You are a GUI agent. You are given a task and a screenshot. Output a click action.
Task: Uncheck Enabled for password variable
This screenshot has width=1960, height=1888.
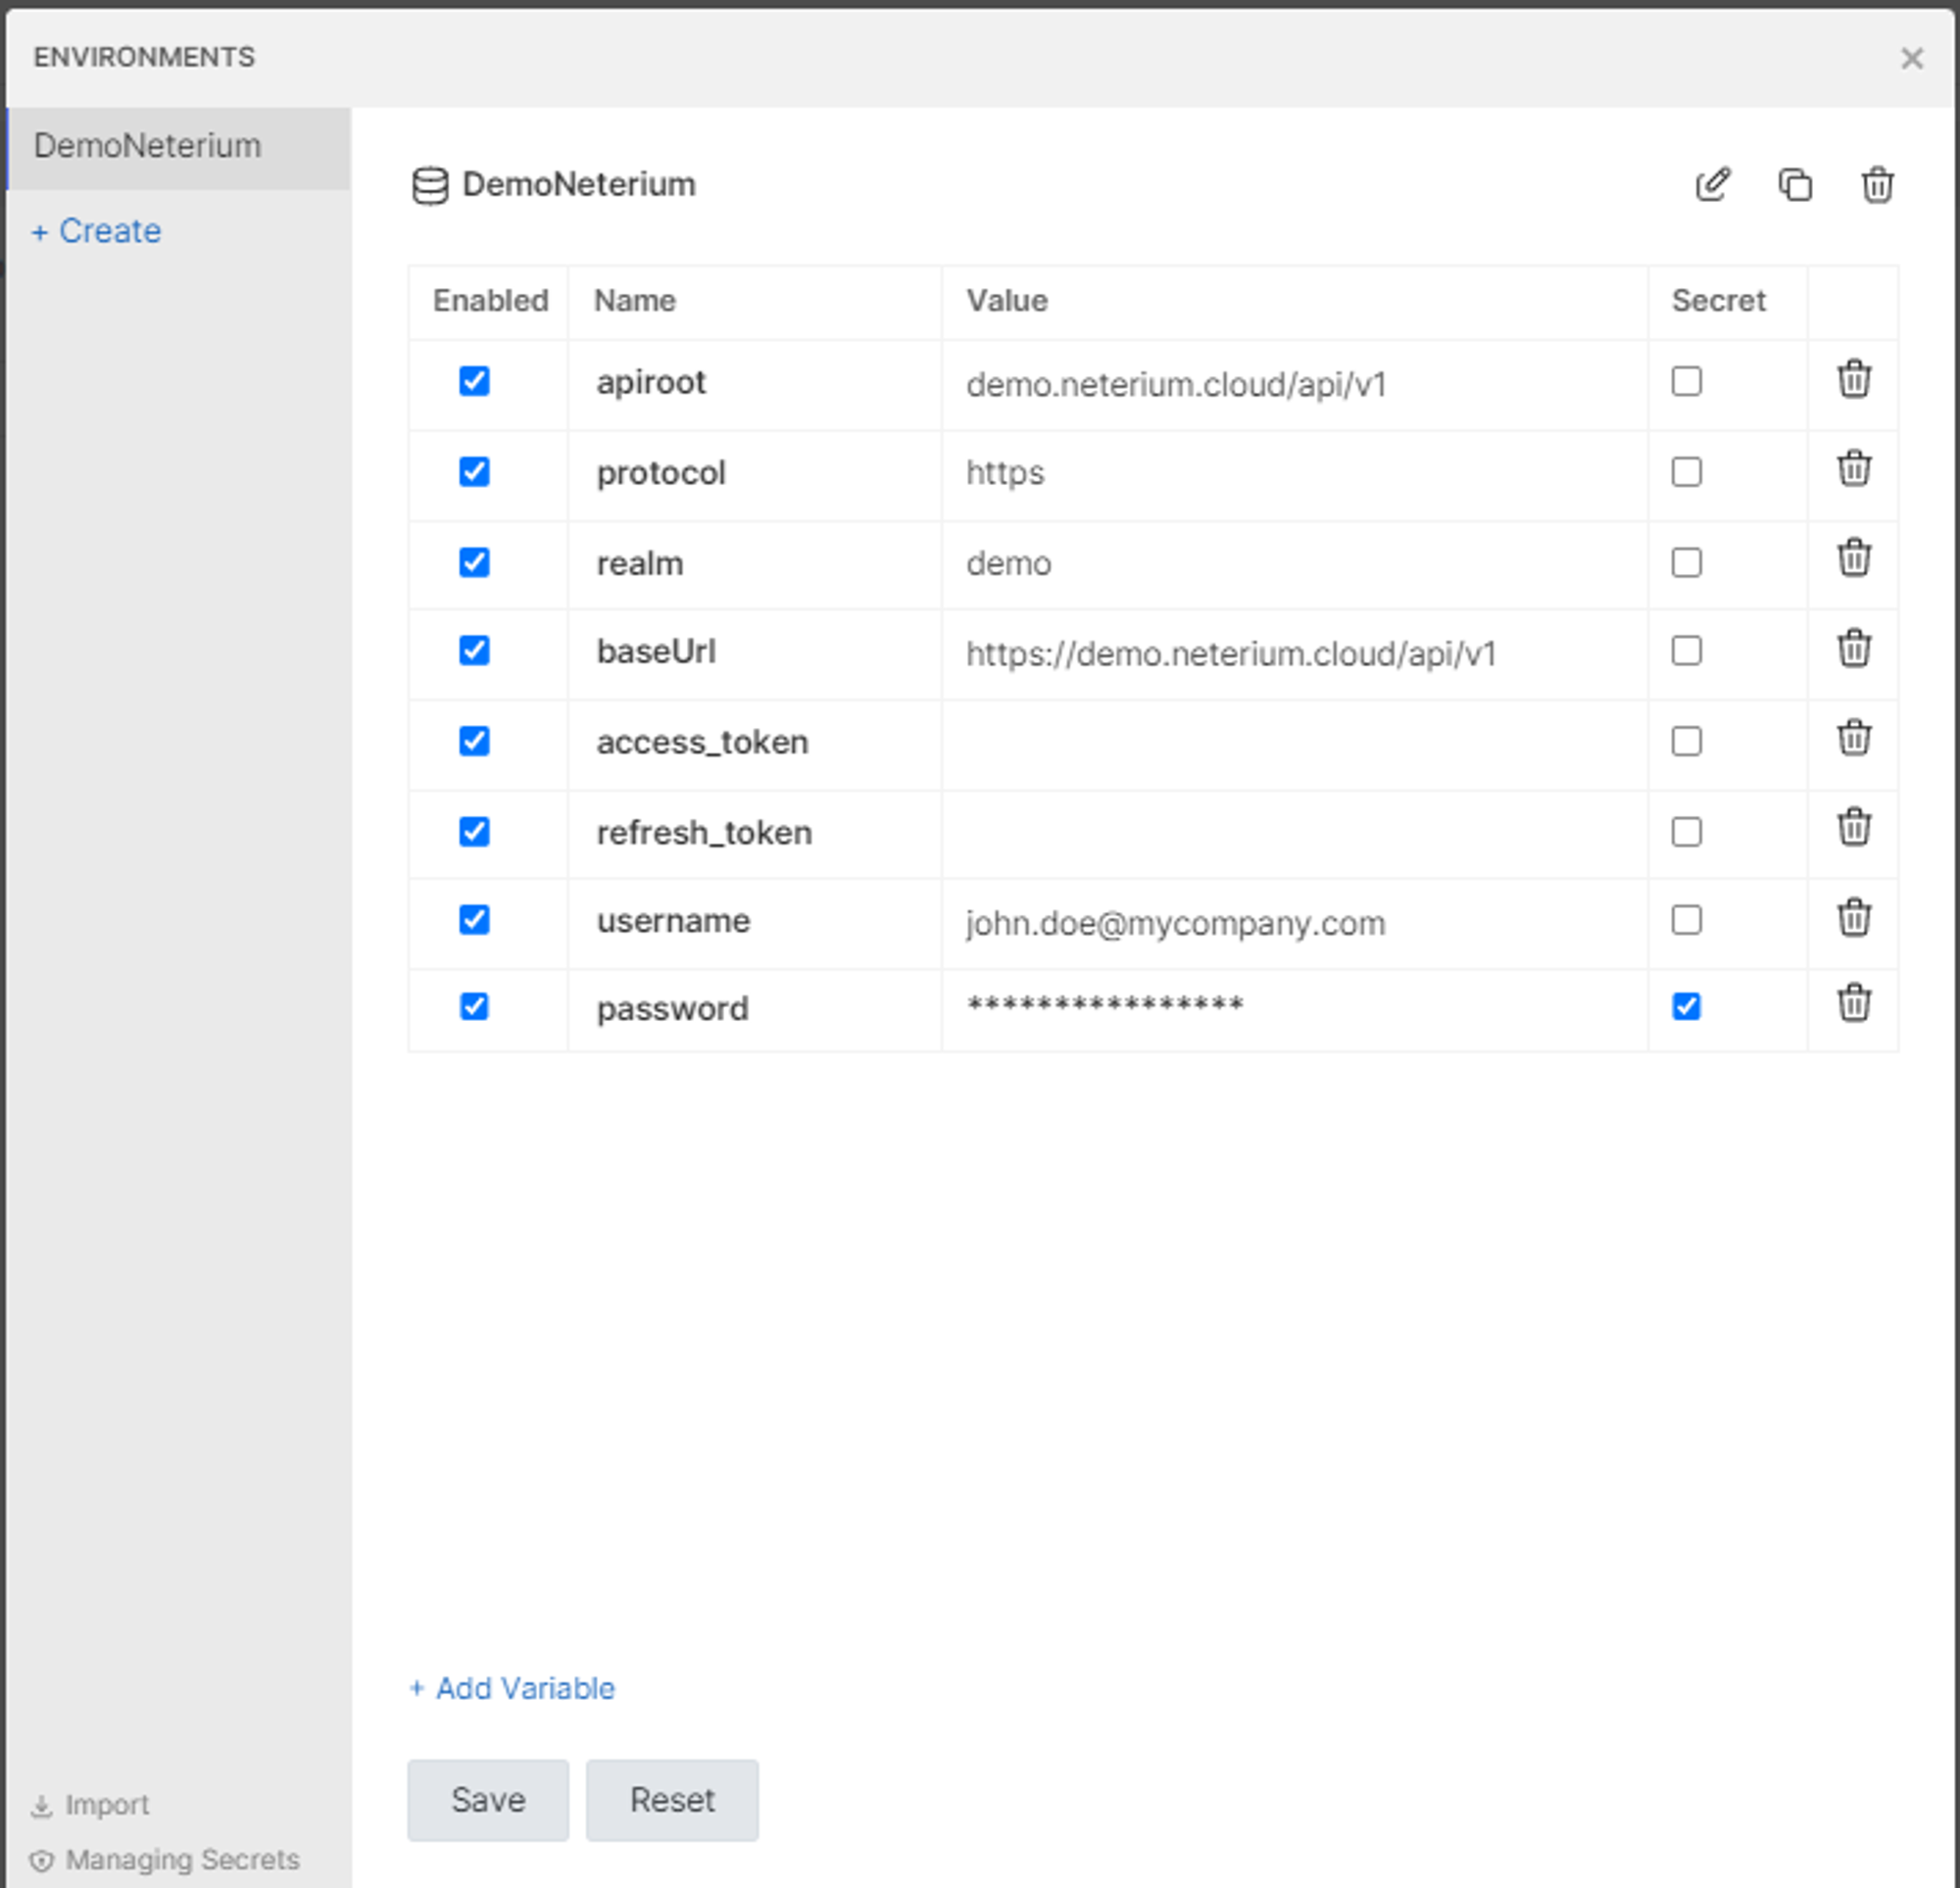pos(474,1007)
